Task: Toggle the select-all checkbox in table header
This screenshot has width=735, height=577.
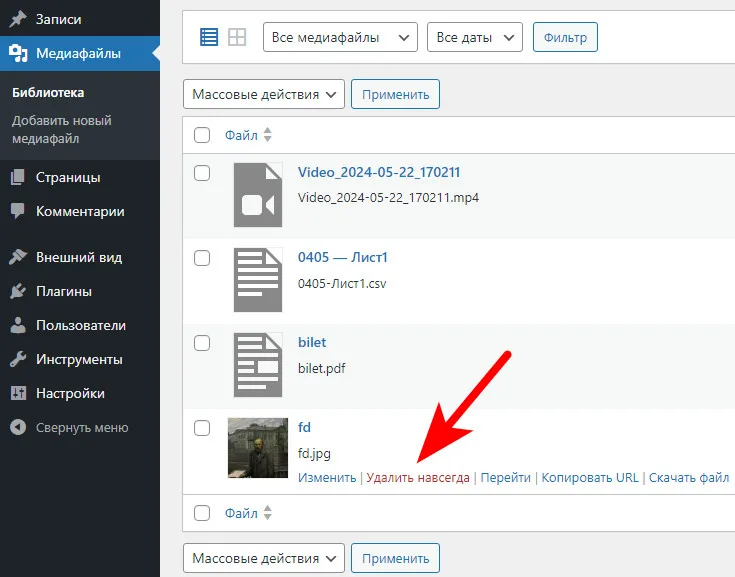Action: (x=202, y=135)
